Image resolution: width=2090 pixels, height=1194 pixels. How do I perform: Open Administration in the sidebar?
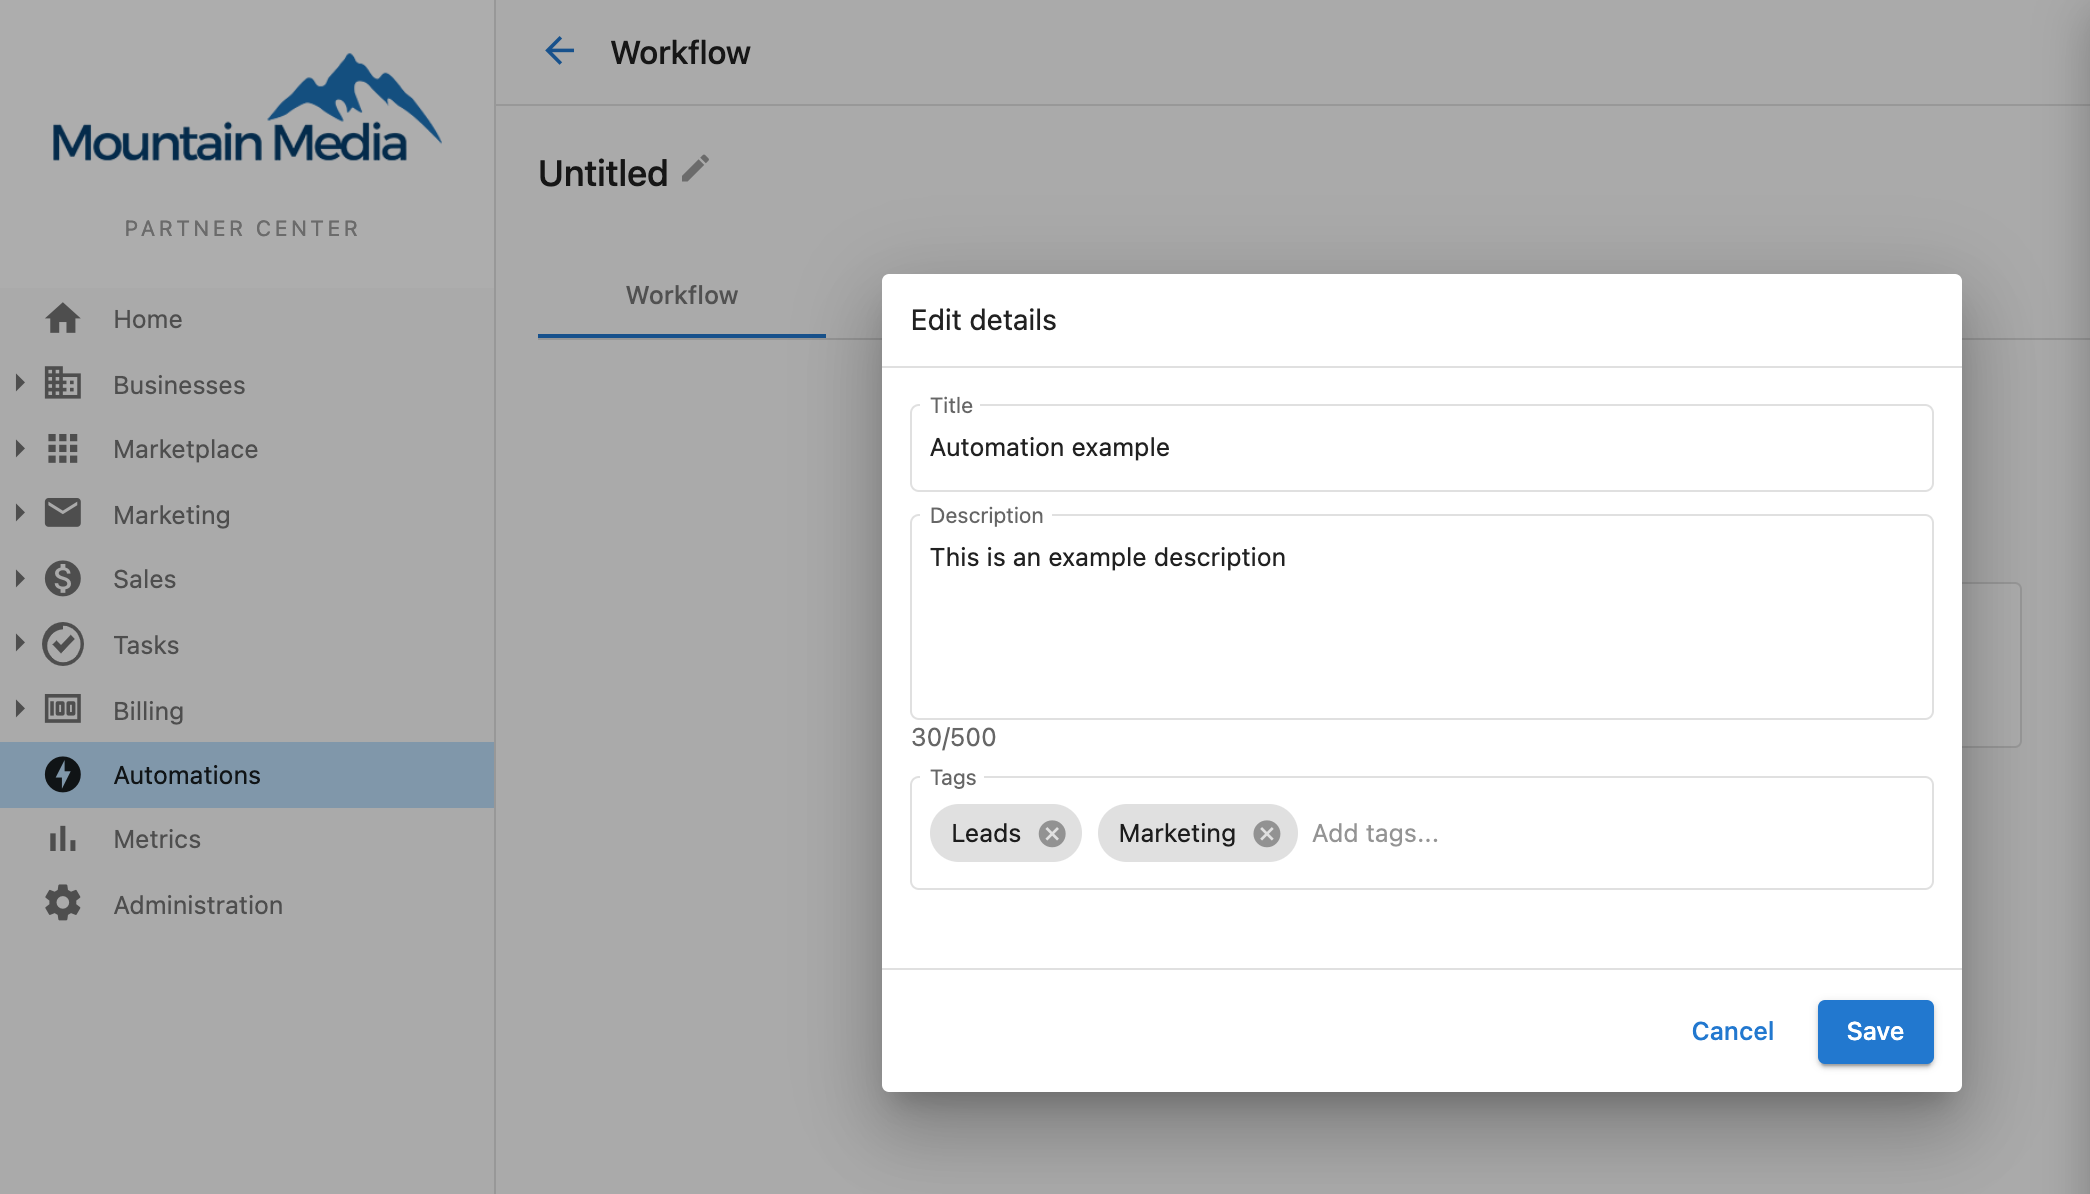247,904
